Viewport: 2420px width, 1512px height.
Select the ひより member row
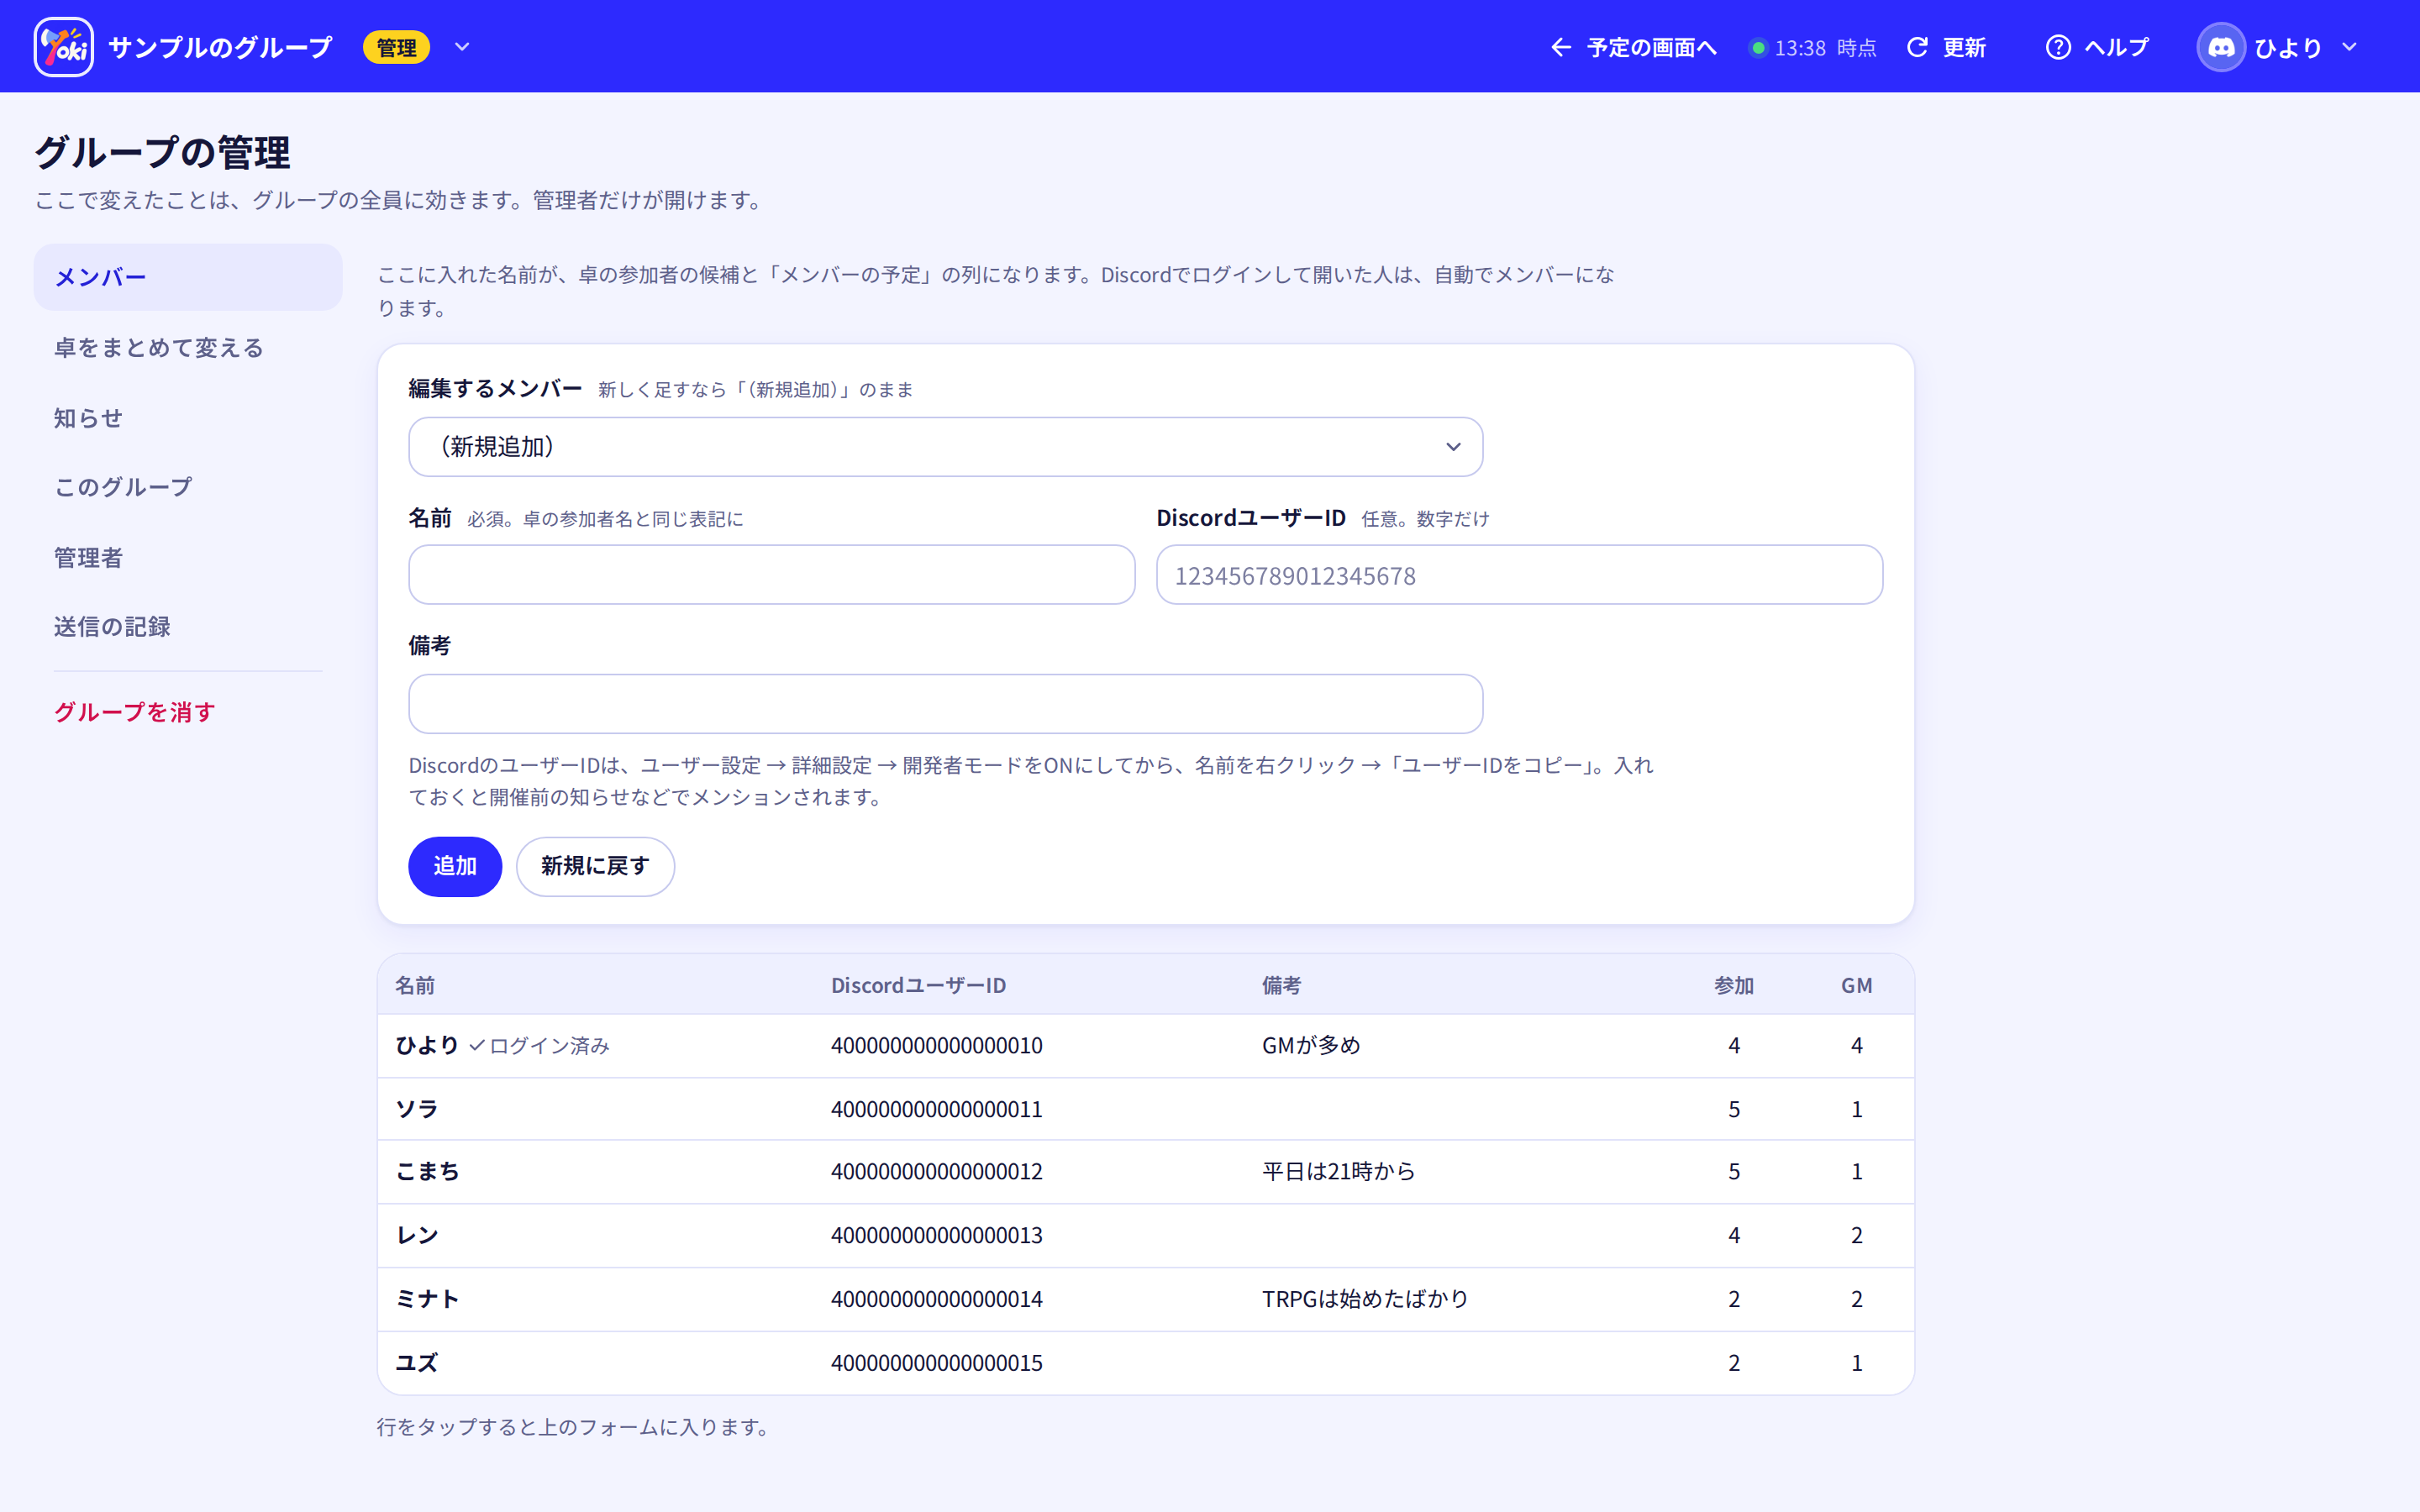coord(1145,1046)
